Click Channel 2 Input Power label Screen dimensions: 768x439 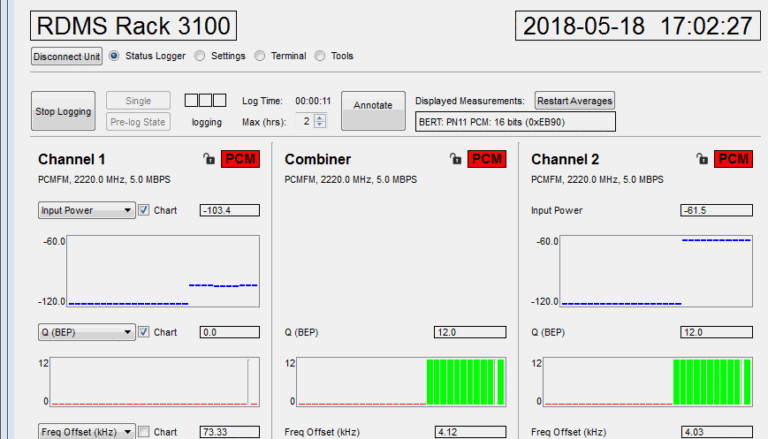(557, 211)
